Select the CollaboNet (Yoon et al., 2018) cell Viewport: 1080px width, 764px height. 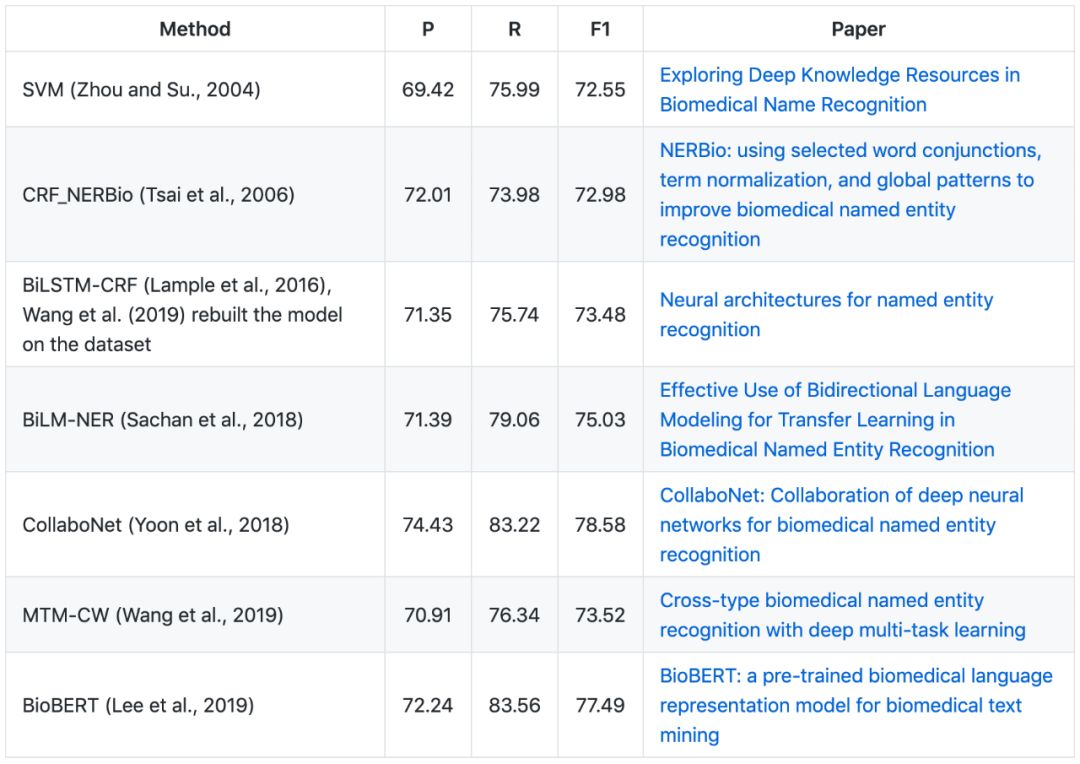coord(155,525)
